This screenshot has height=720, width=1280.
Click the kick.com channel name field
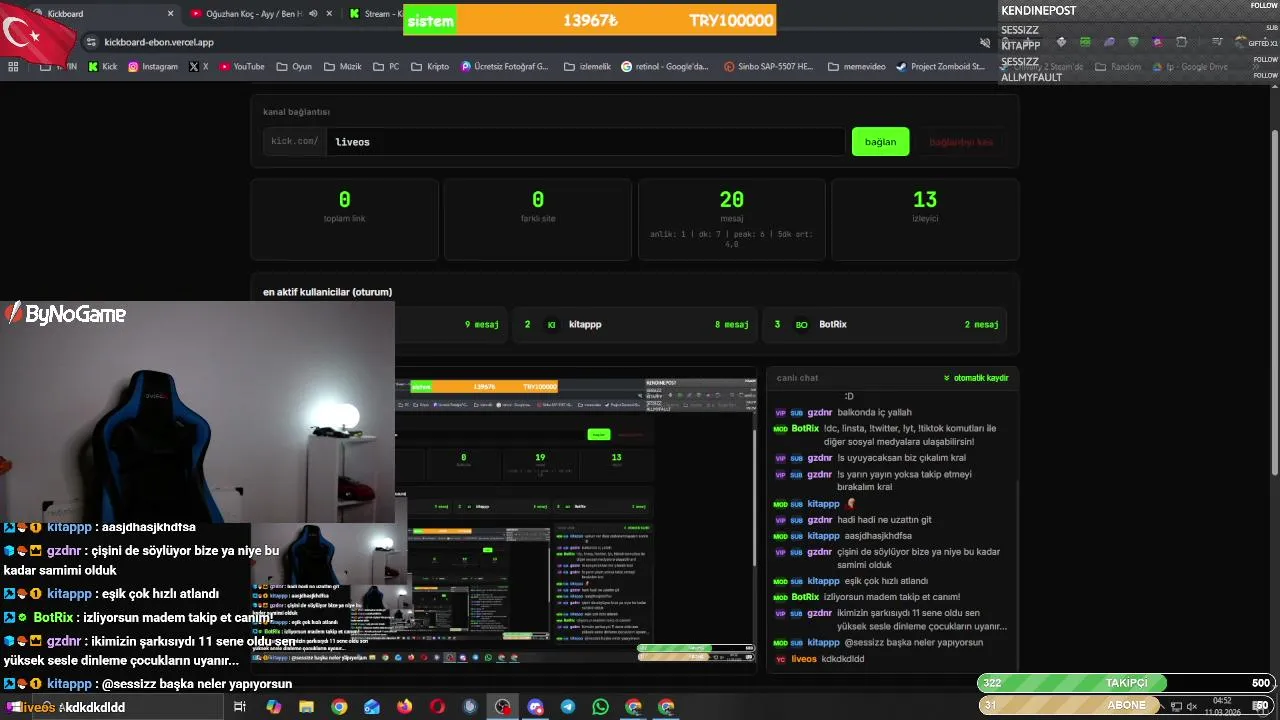[585, 141]
